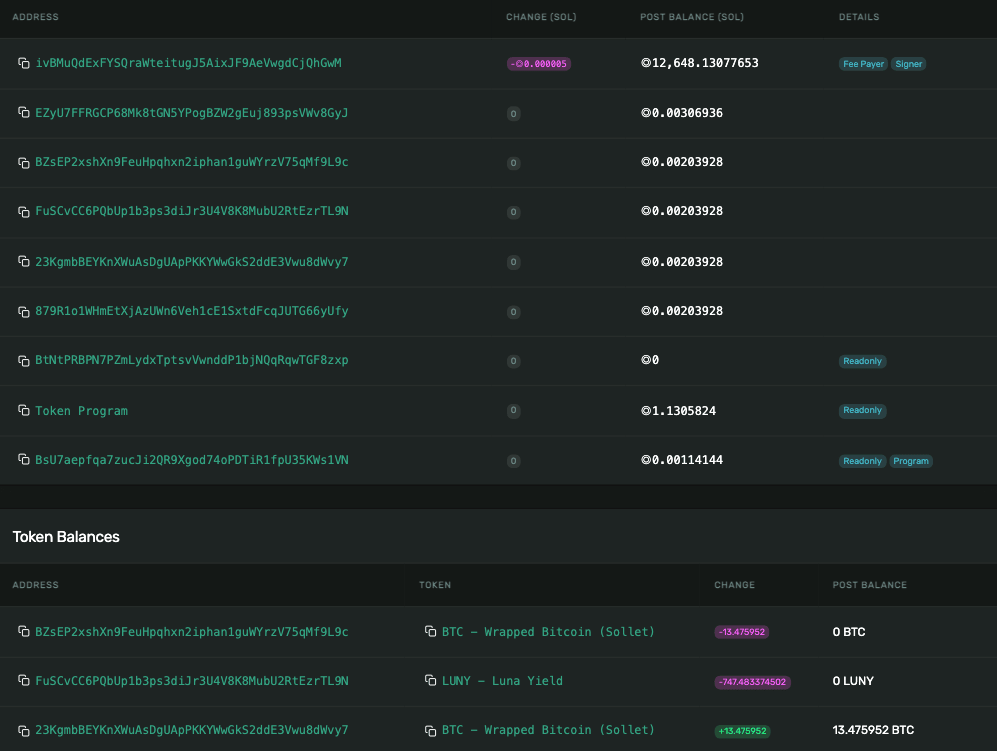997x751 pixels.
Task: Open the Token Program account page
Action: click(x=81, y=410)
